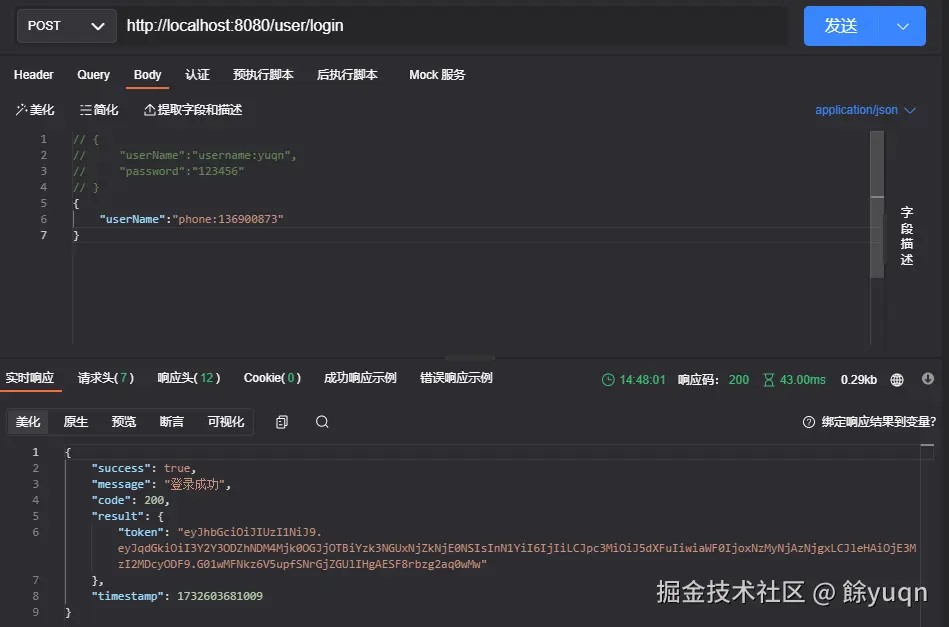Open the search icon in response toolbar
Image resolution: width=949 pixels, height=627 pixels.
pos(322,422)
